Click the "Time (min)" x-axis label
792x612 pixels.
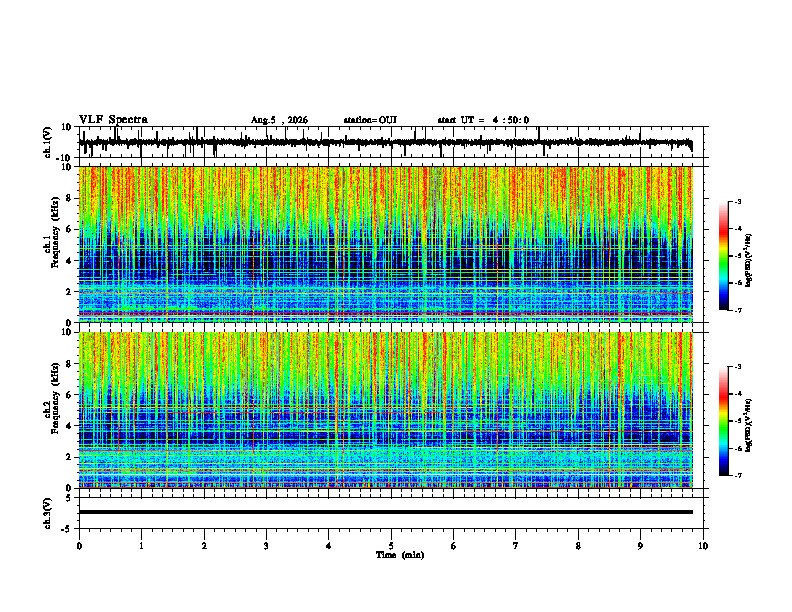400,555
